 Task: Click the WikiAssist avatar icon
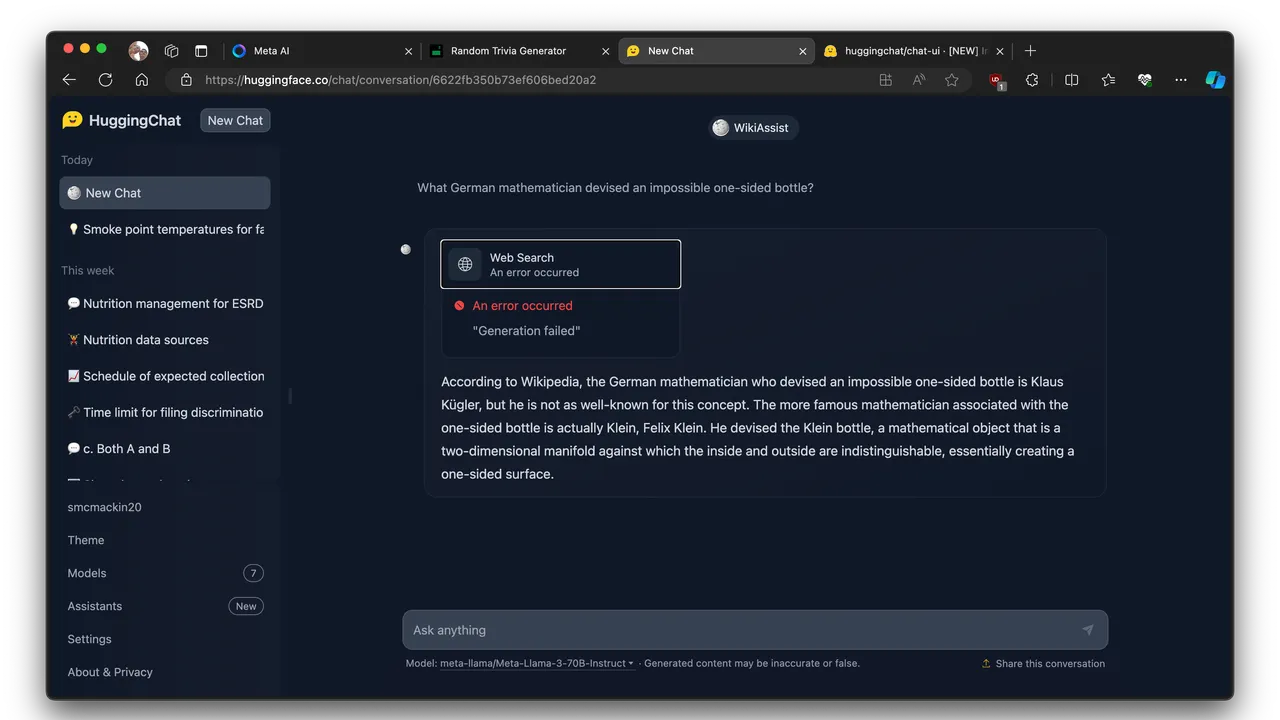pos(720,128)
